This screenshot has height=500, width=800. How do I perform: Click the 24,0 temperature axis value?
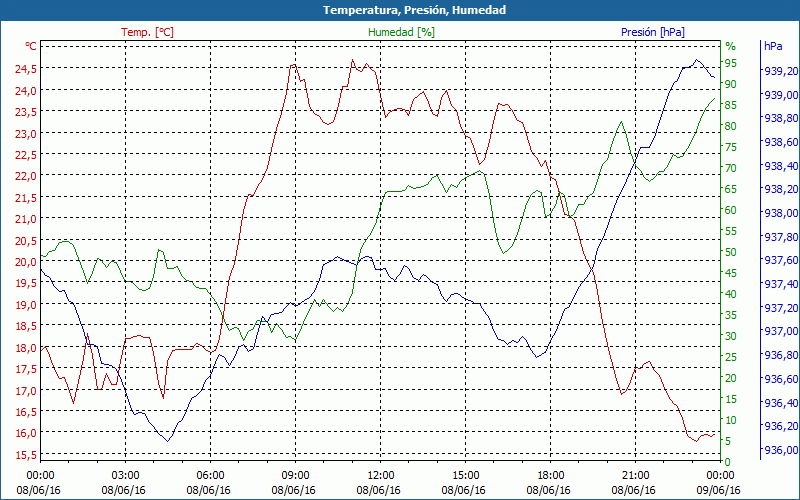point(26,90)
